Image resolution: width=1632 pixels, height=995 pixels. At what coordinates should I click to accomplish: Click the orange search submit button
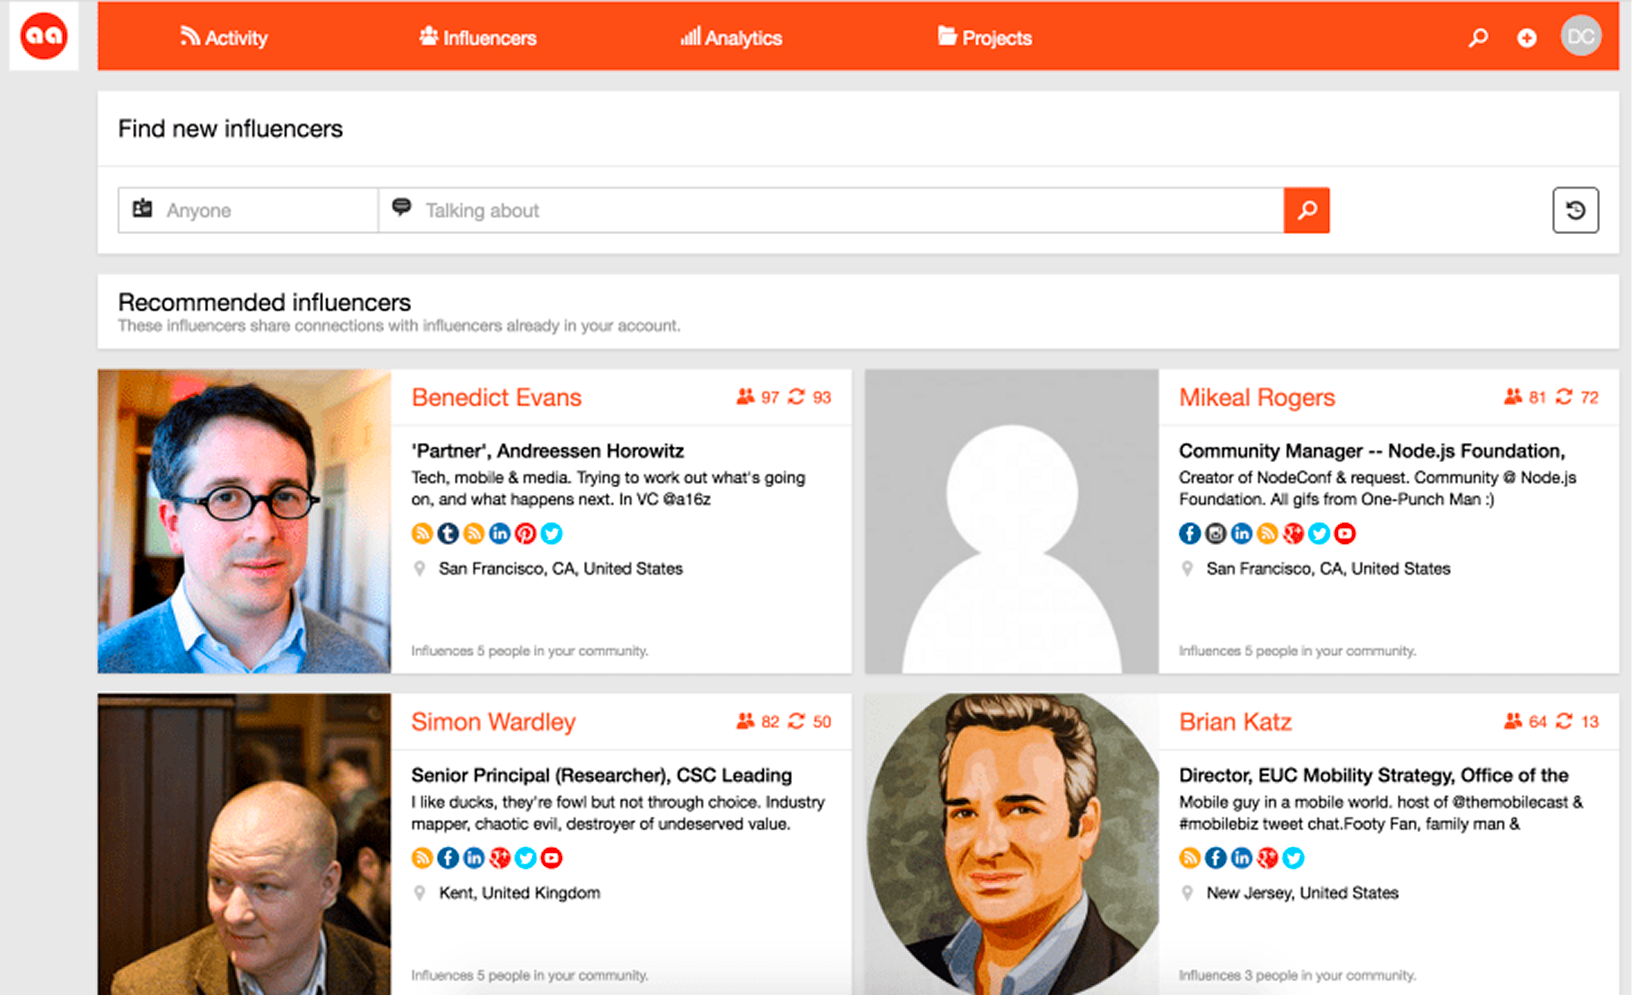click(1307, 210)
